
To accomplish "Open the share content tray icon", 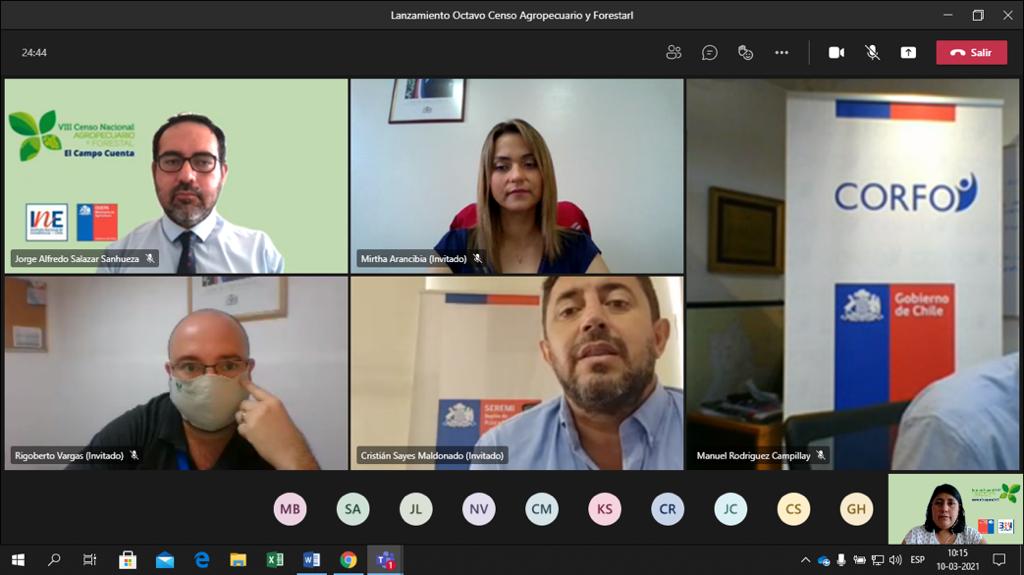I will 908,52.
